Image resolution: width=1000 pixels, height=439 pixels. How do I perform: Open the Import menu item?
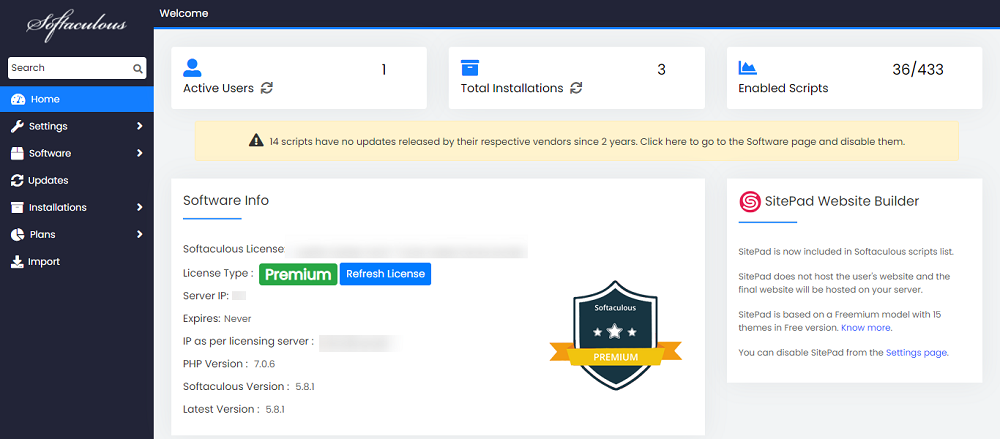[x=77, y=262]
